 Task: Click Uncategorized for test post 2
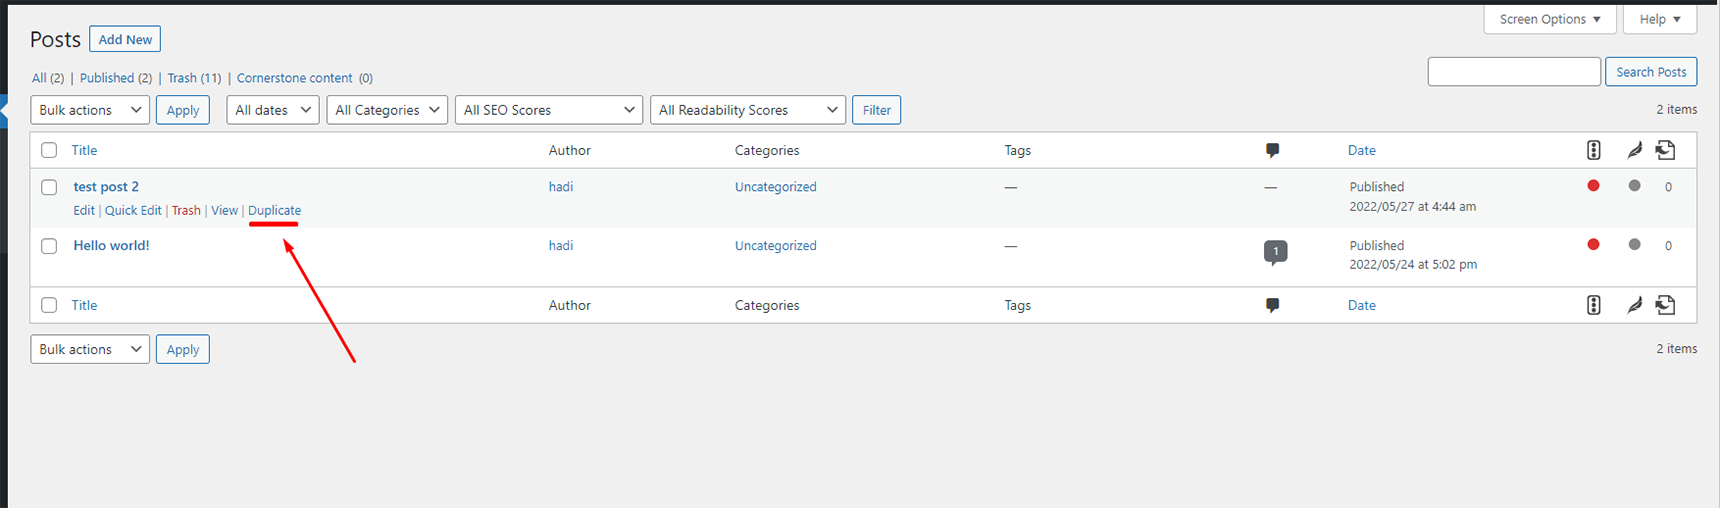776,187
